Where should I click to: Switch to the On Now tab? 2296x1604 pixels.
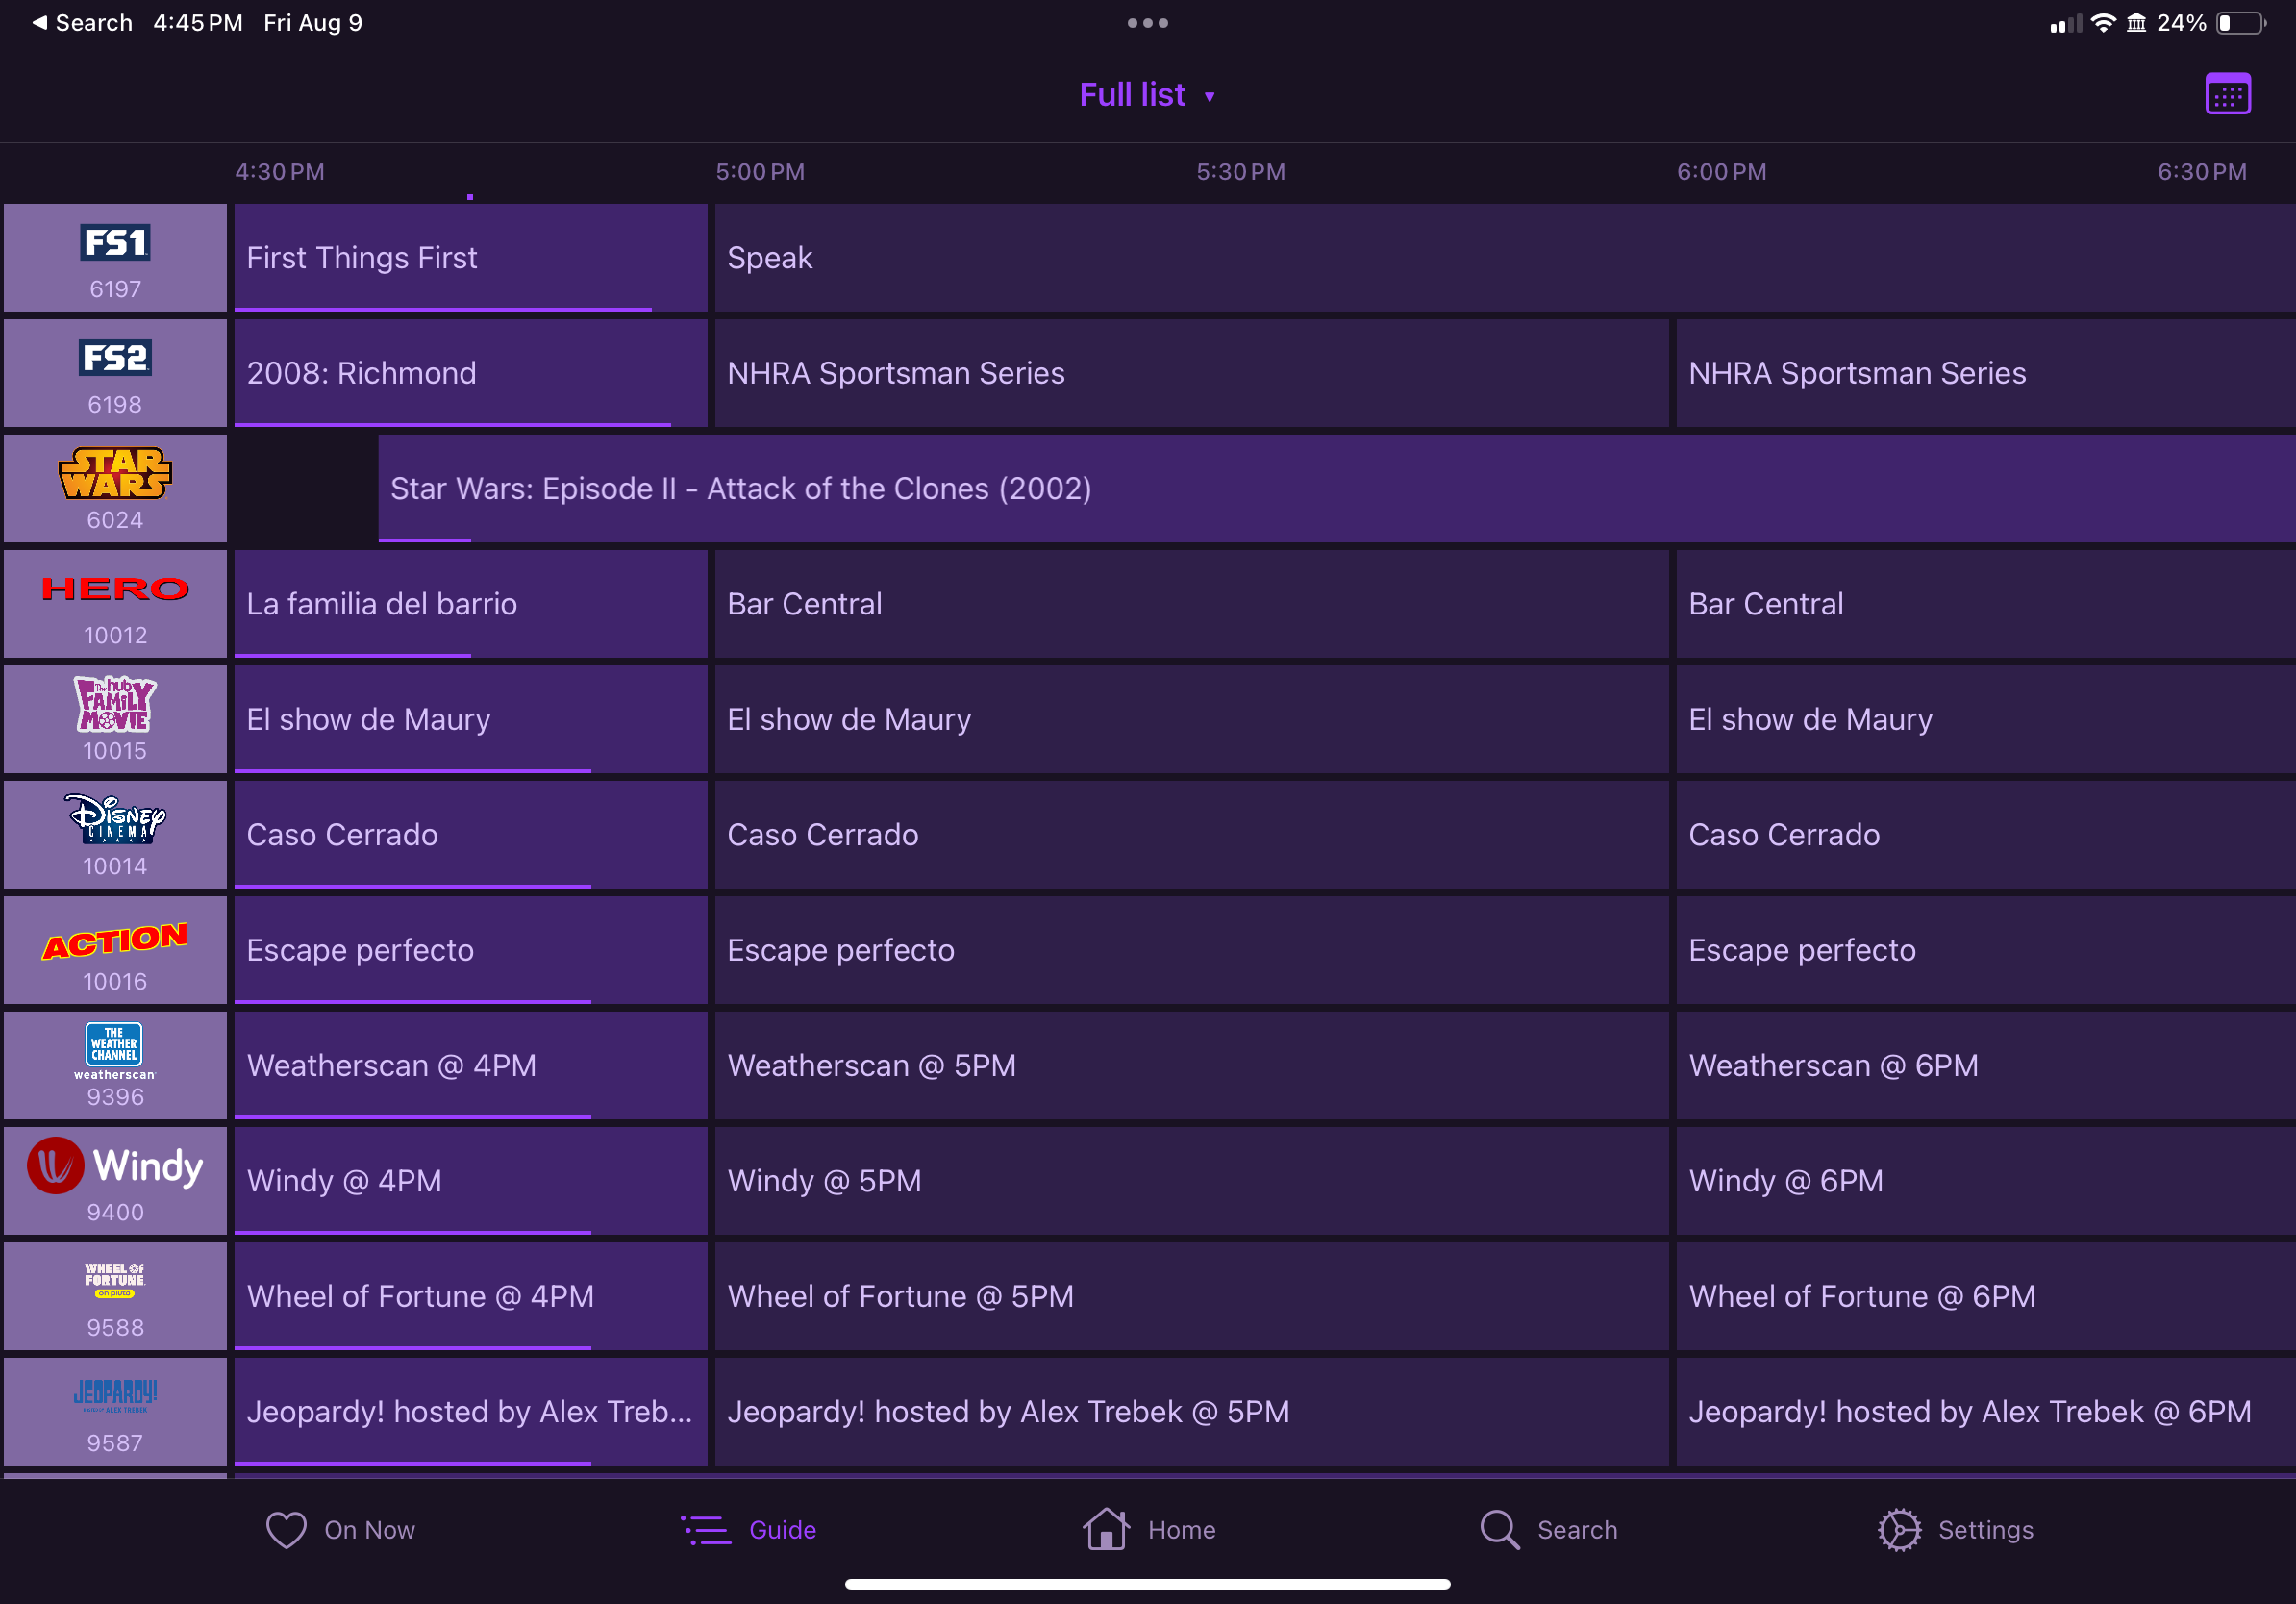coord(341,1530)
